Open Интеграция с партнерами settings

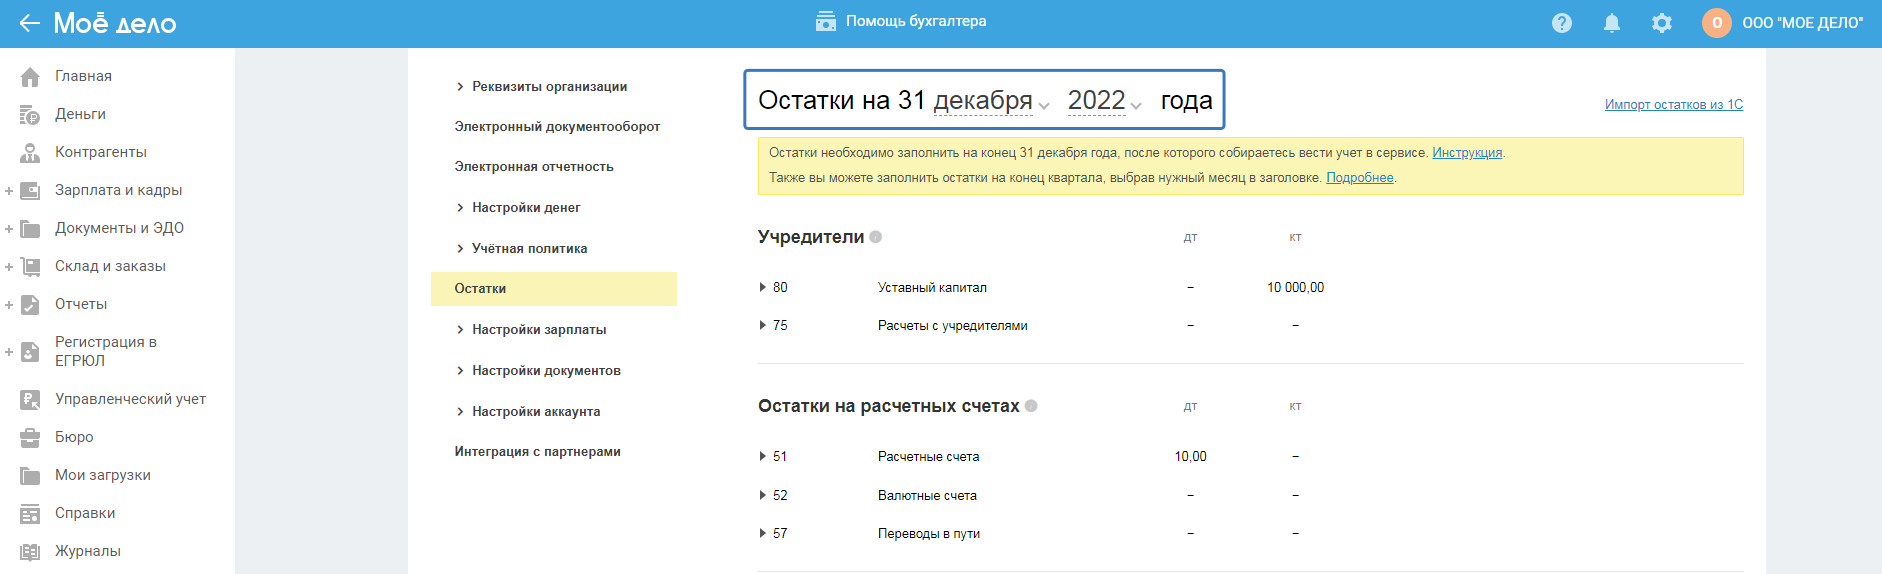click(x=537, y=452)
